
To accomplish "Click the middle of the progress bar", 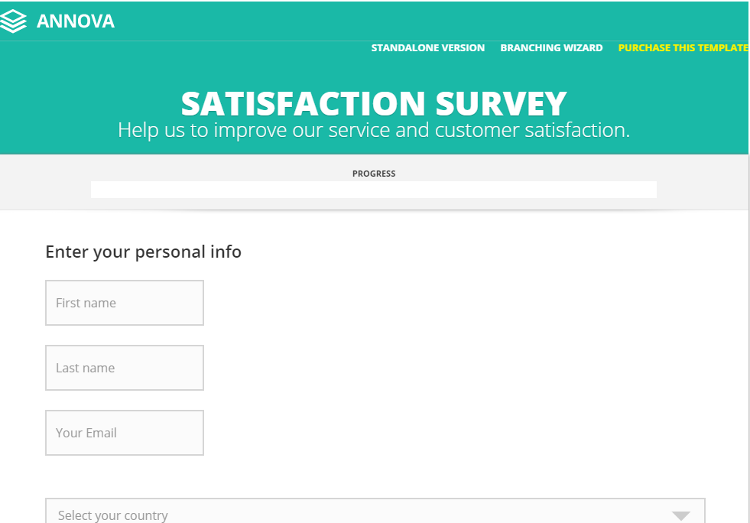I will 374,189.
